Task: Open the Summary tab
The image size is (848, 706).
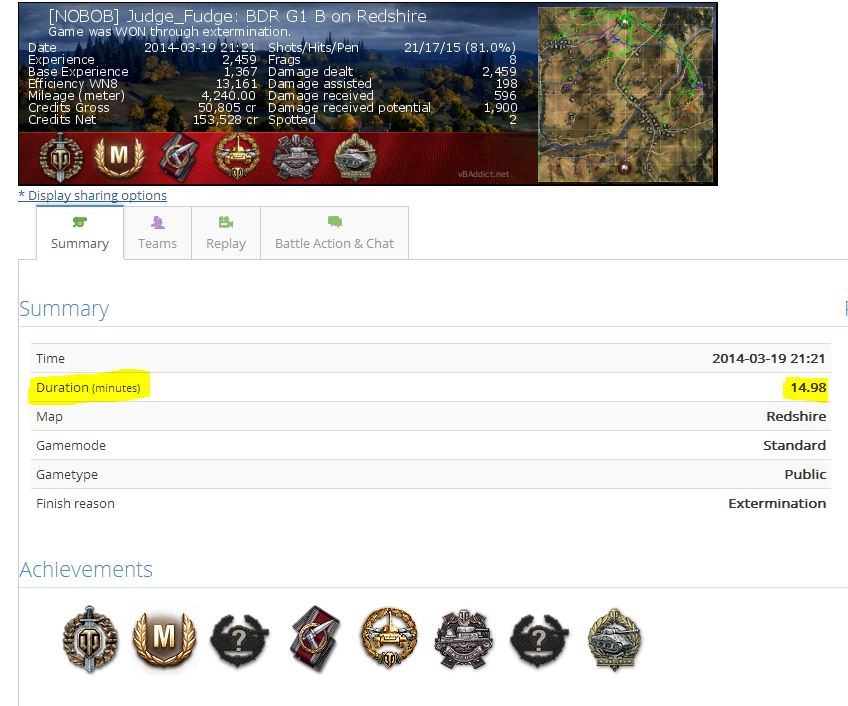Action: (x=80, y=233)
